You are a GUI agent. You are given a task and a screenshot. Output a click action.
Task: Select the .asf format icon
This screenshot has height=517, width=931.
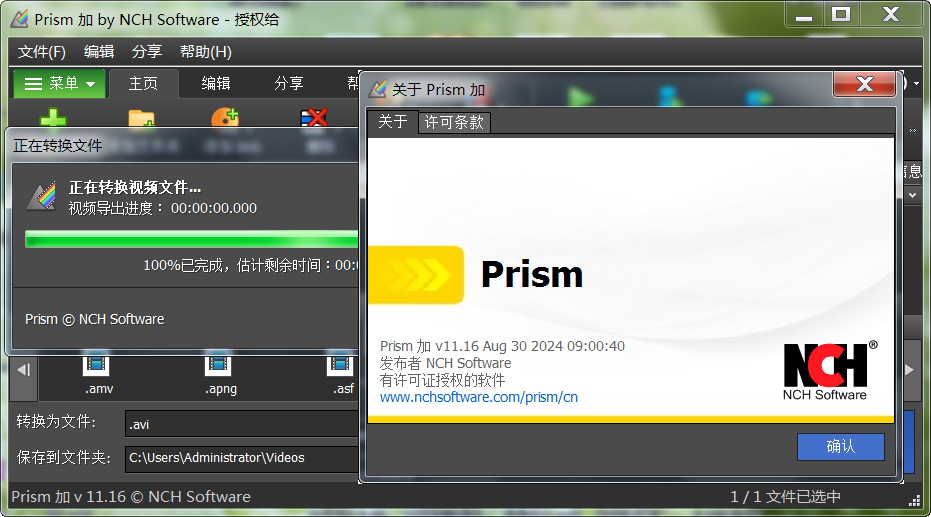click(x=340, y=364)
